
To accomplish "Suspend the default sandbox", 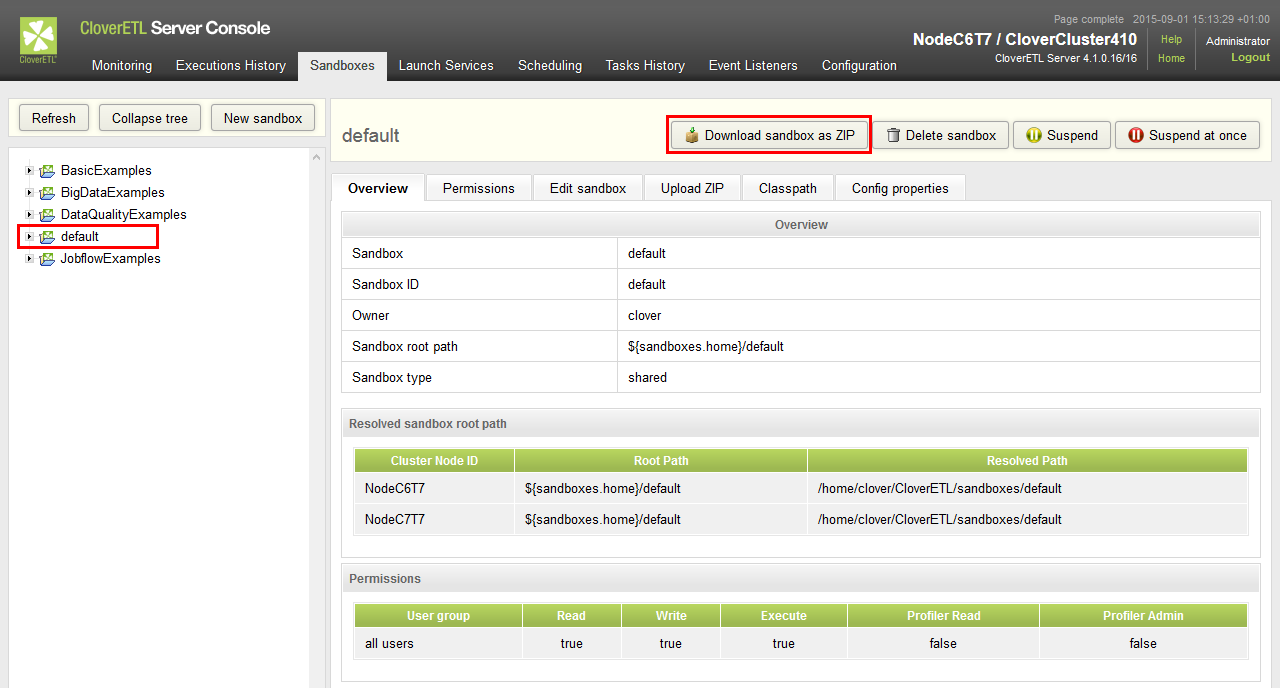I will [1062, 135].
